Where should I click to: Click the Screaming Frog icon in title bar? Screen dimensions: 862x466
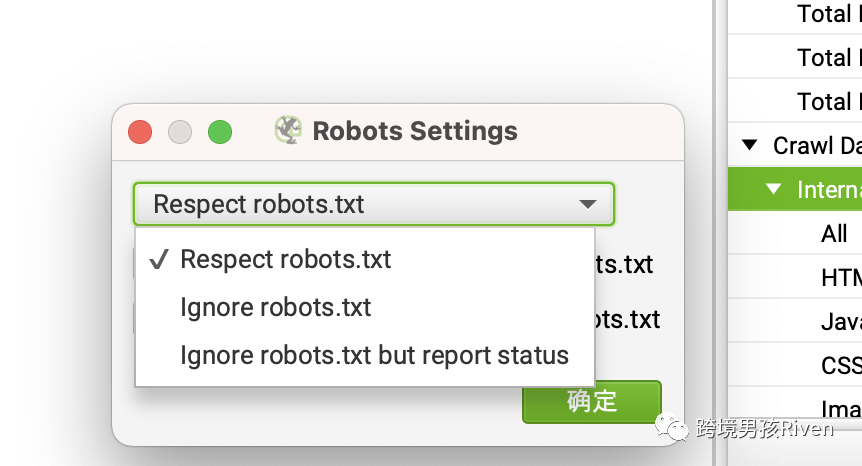(288, 130)
